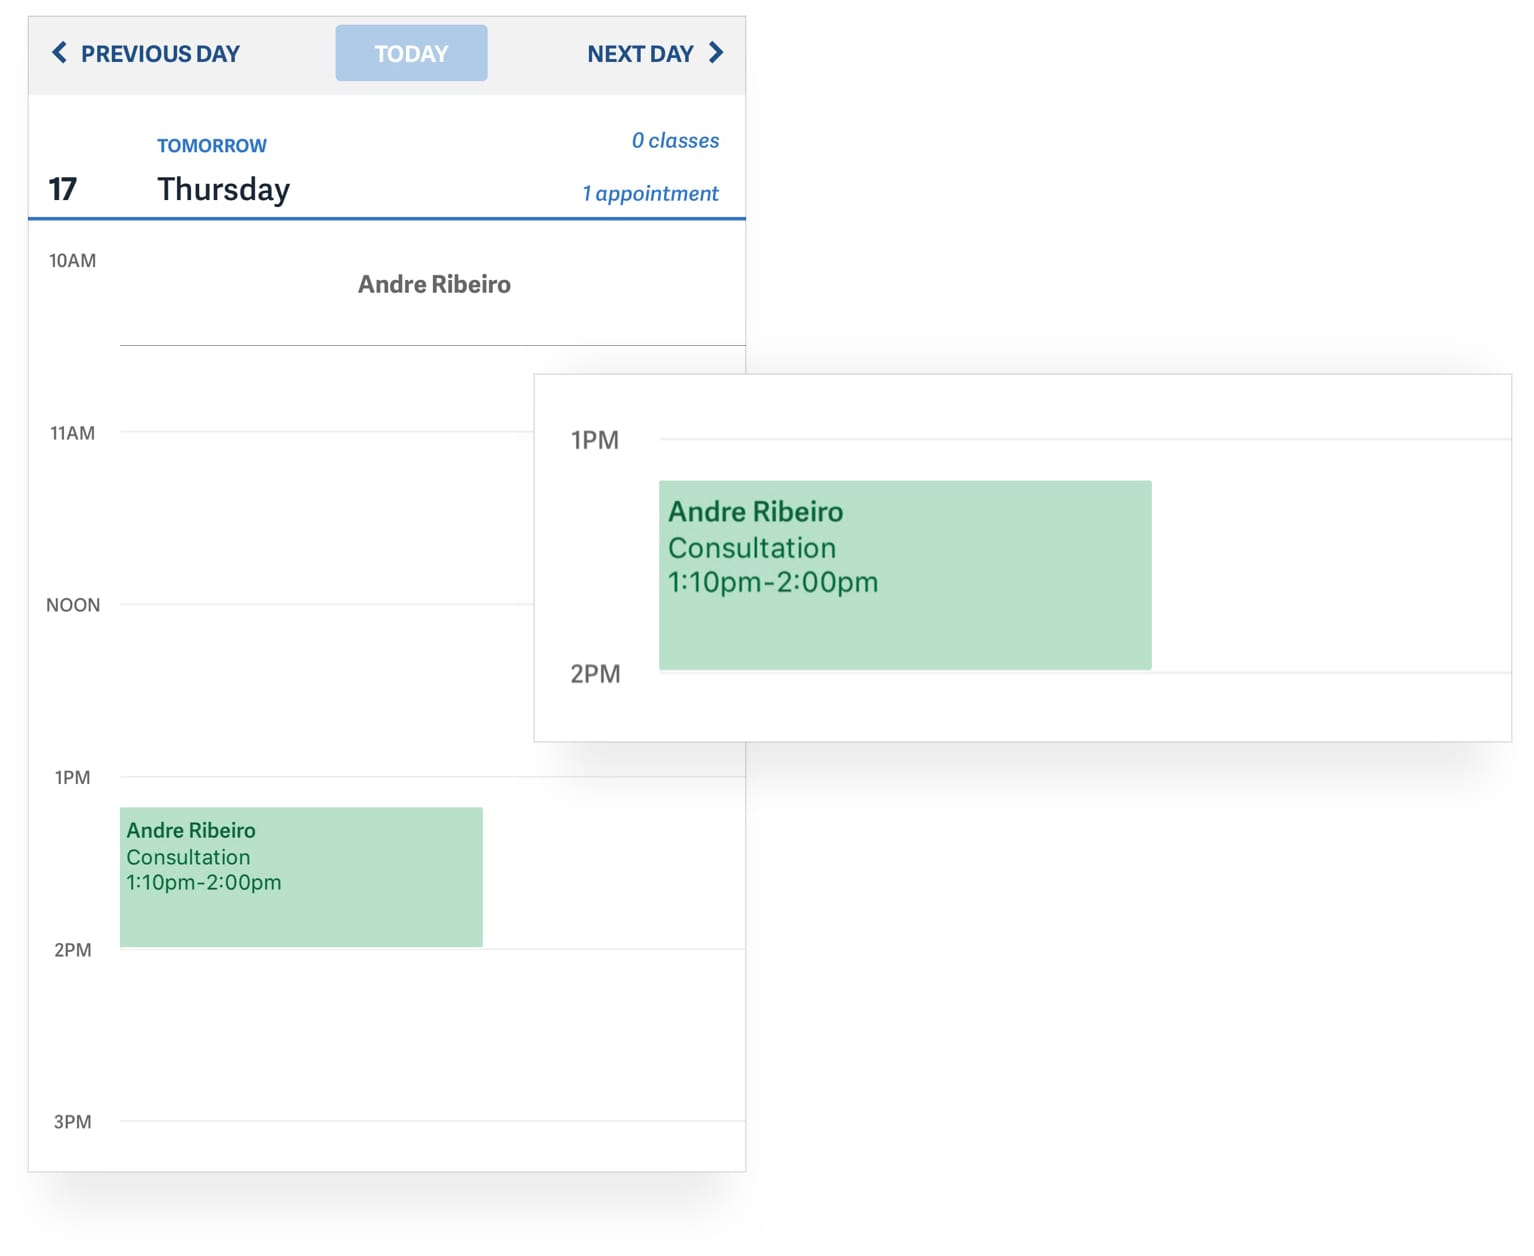This screenshot has height=1256, width=1534.
Task: Click the left chevron beside Previous Day
Action: pyautogui.click(x=60, y=53)
